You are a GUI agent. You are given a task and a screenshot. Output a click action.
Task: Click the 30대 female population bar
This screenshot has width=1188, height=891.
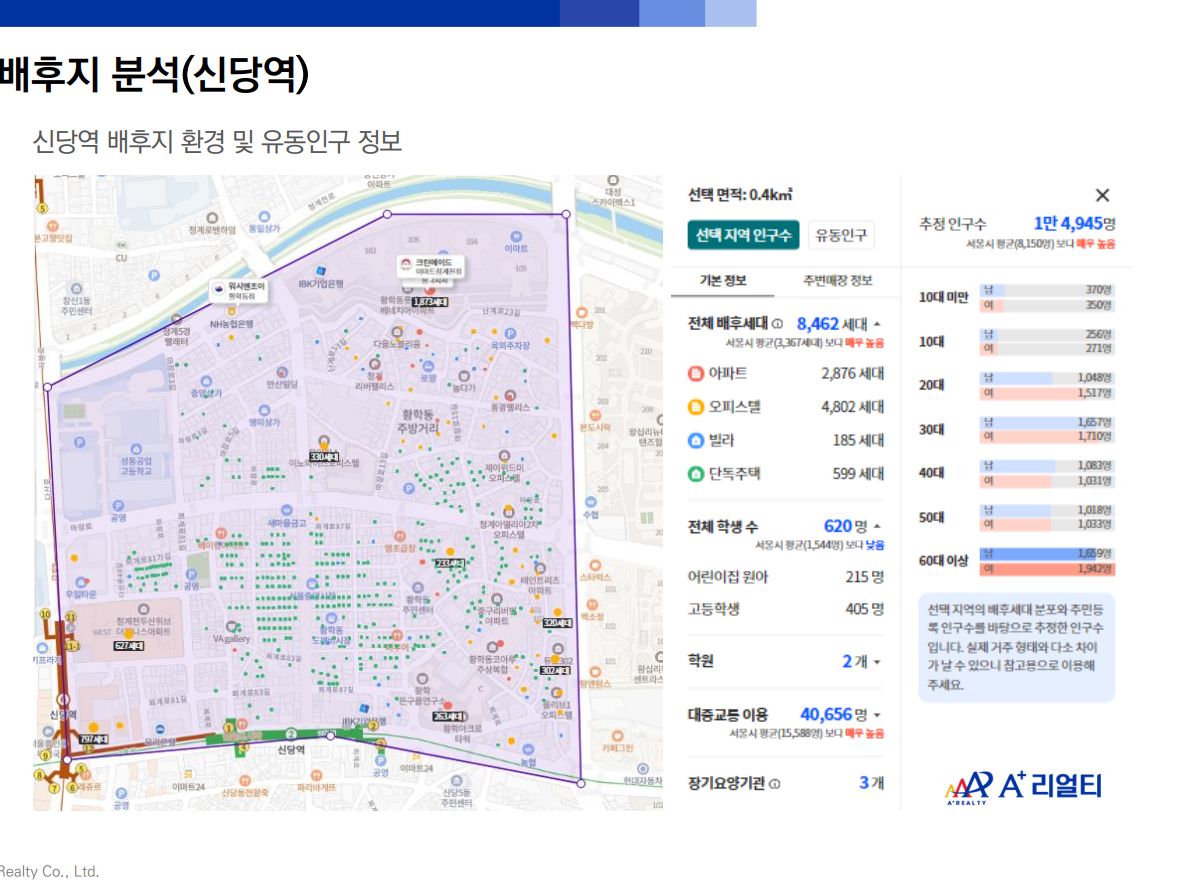(x=1047, y=436)
